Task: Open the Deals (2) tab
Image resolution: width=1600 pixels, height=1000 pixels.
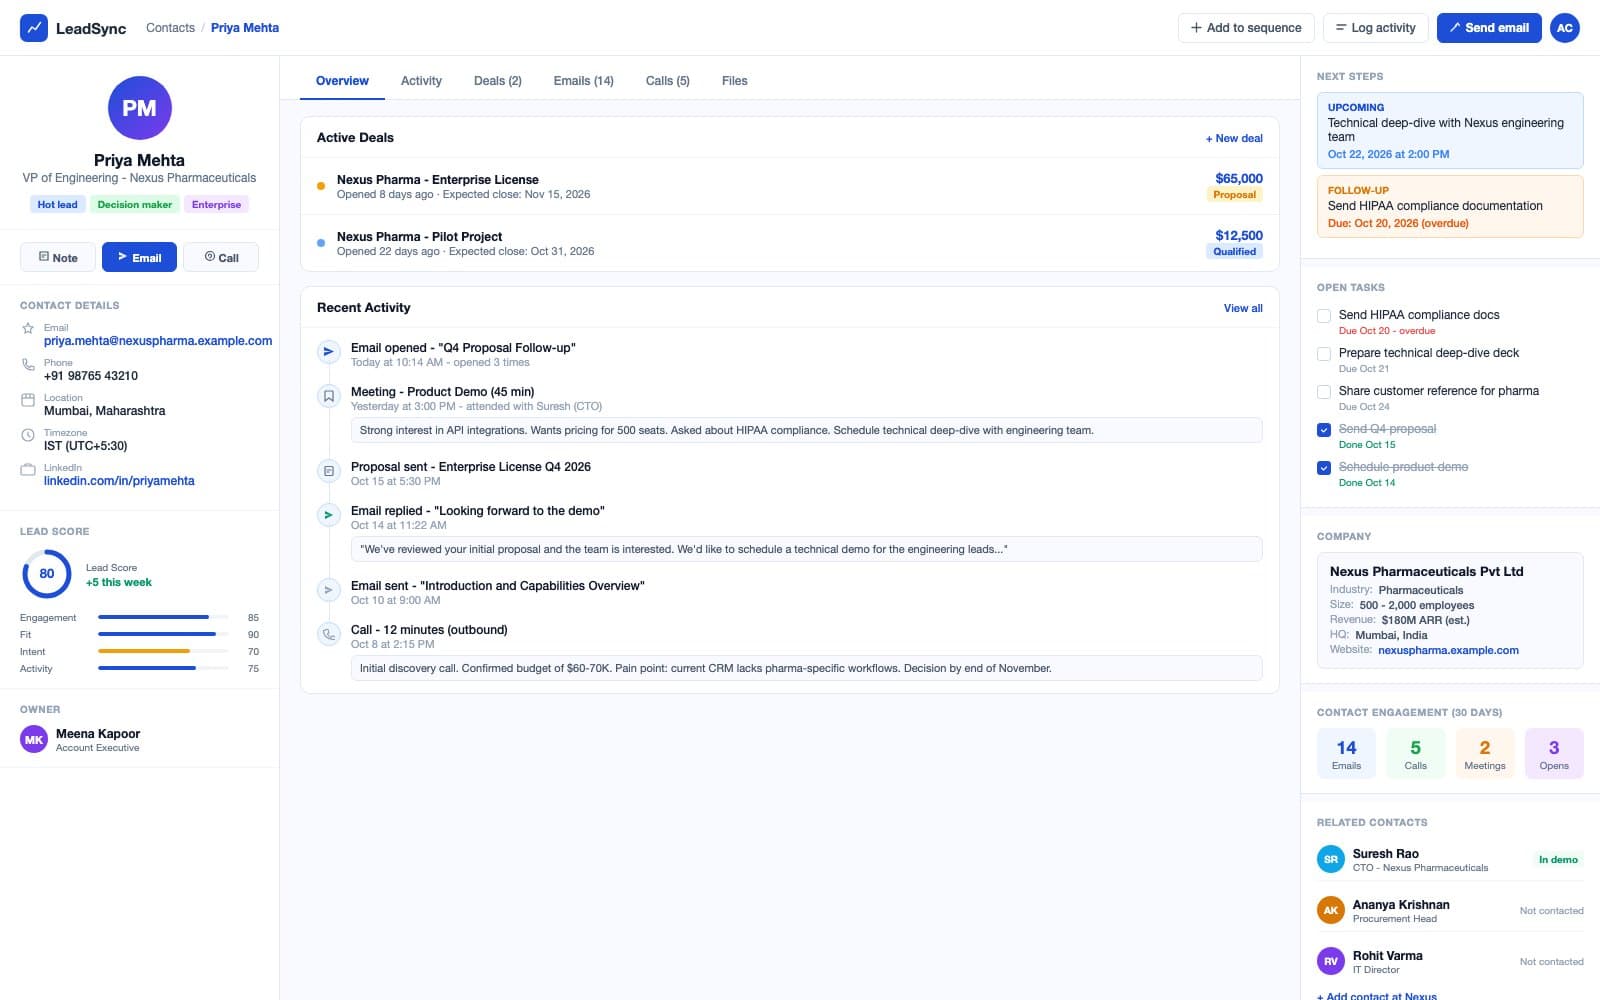Action: (498, 81)
